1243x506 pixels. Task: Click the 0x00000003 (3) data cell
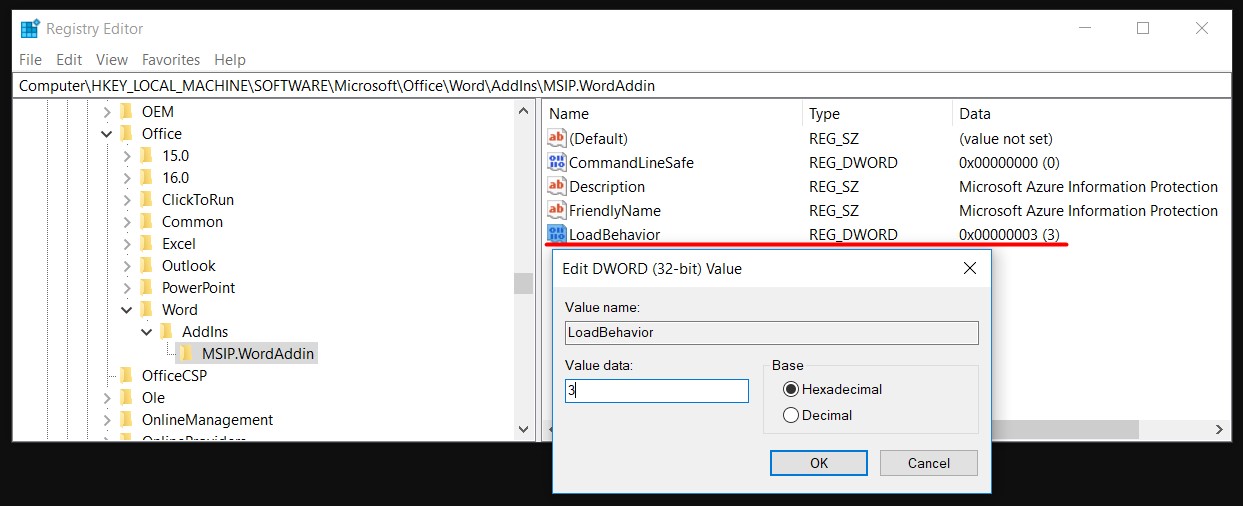pyautogui.click(x=1009, y=235)
